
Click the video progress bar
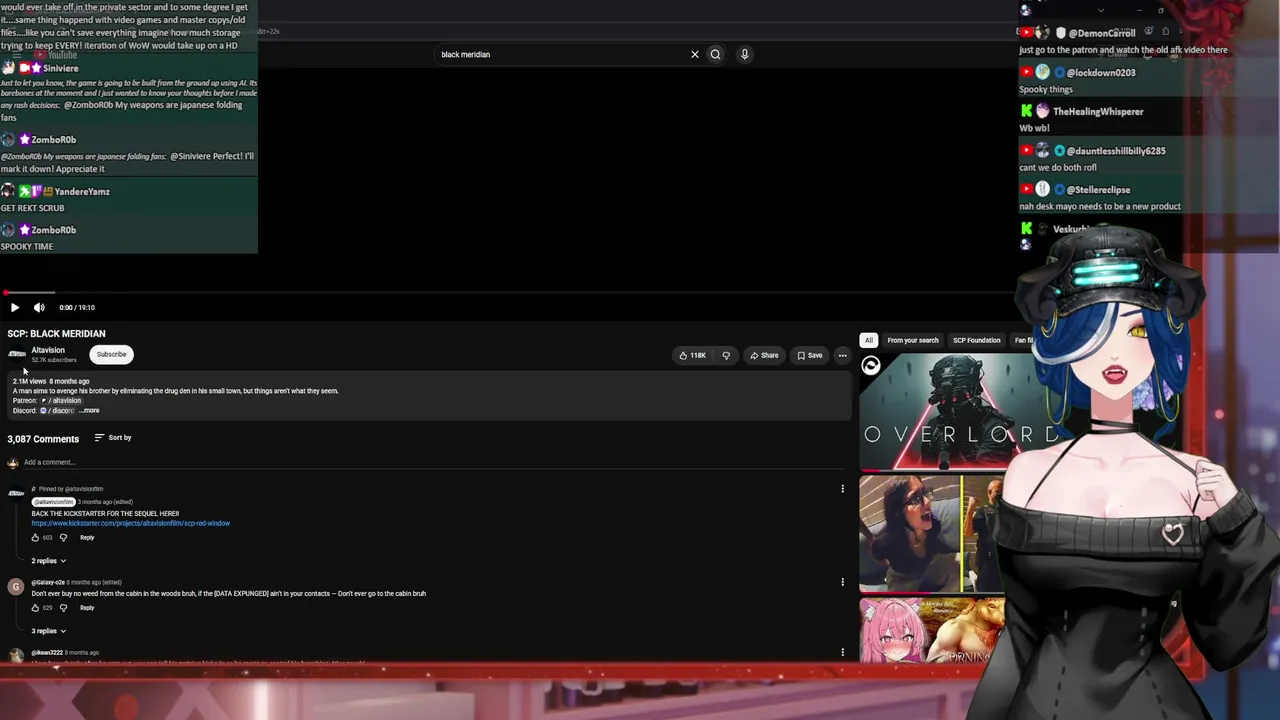(x=508, y=293)
